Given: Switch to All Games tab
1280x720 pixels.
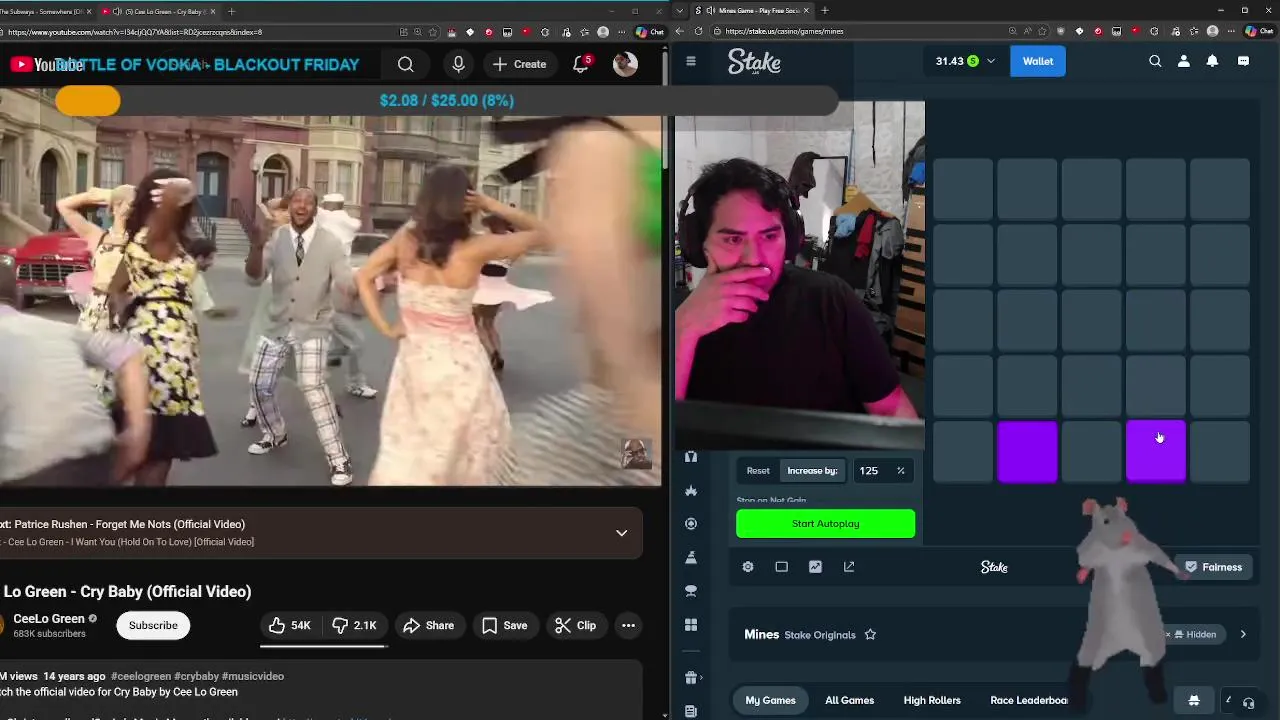Looking at the screenshot, I should click(x=849, y=700).
